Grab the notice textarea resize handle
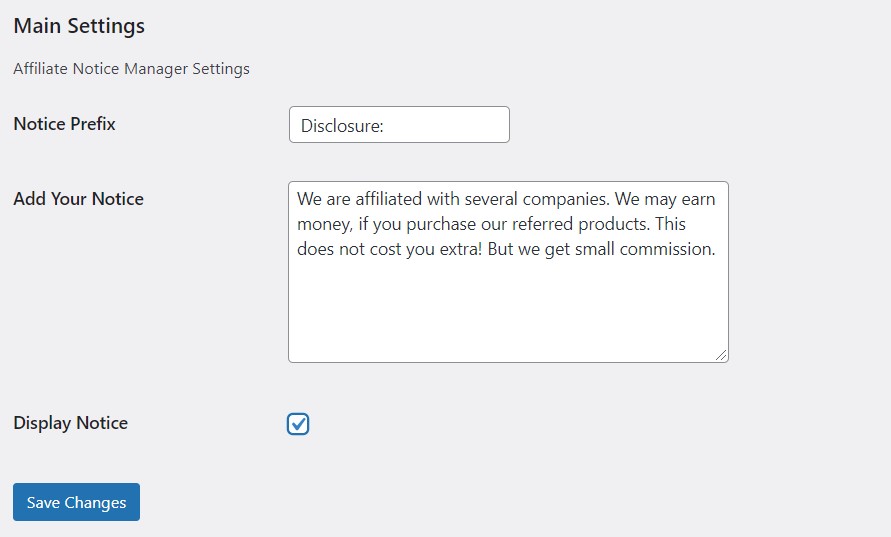The image size is (891, 537). pos(721,355)
